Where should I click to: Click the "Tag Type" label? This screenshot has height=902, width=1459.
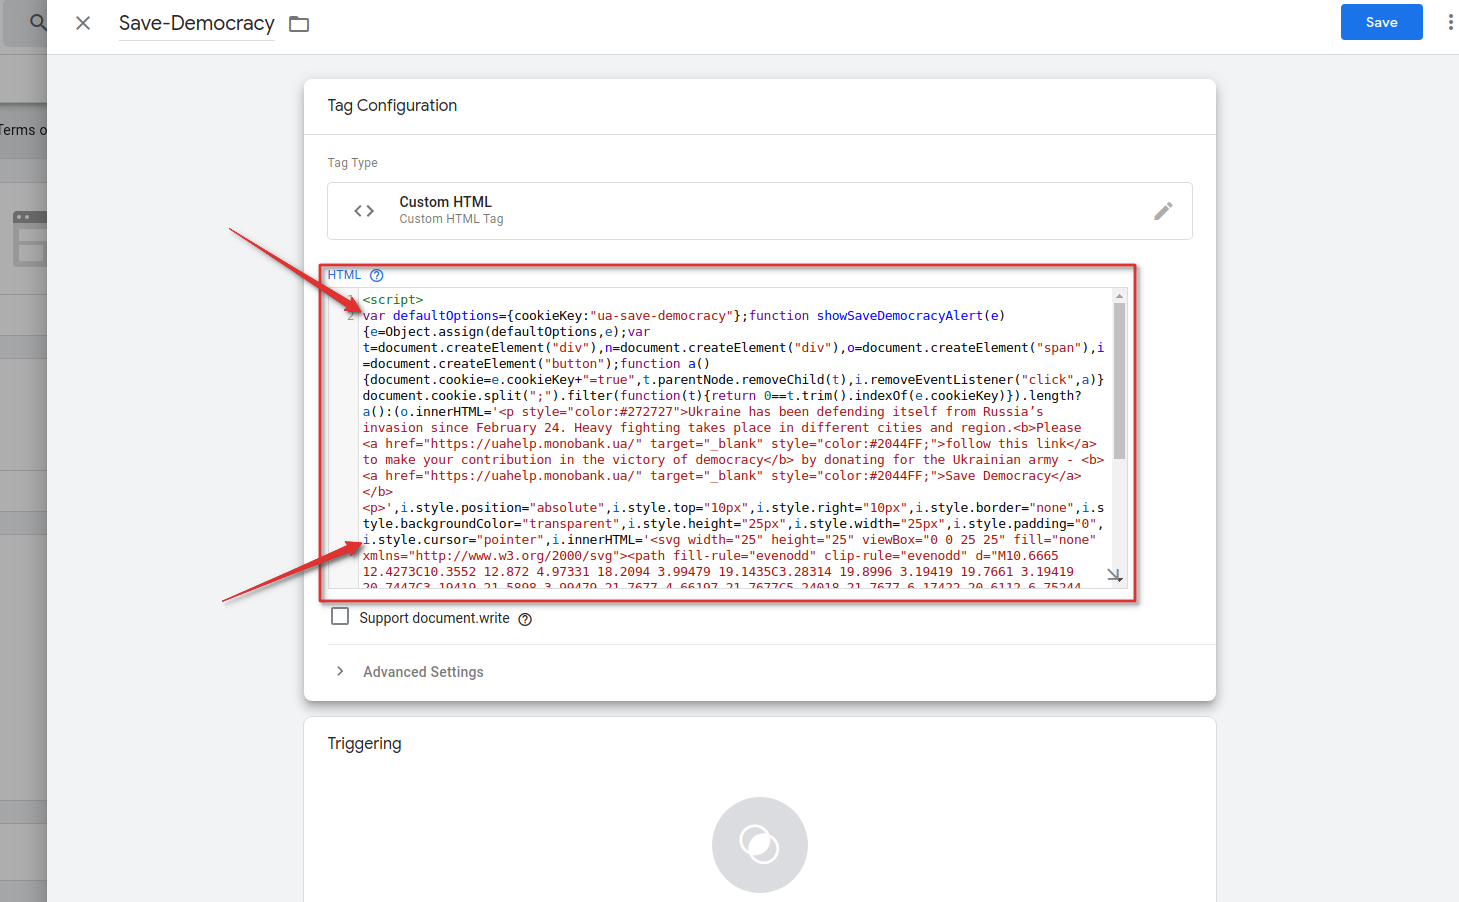352,163
